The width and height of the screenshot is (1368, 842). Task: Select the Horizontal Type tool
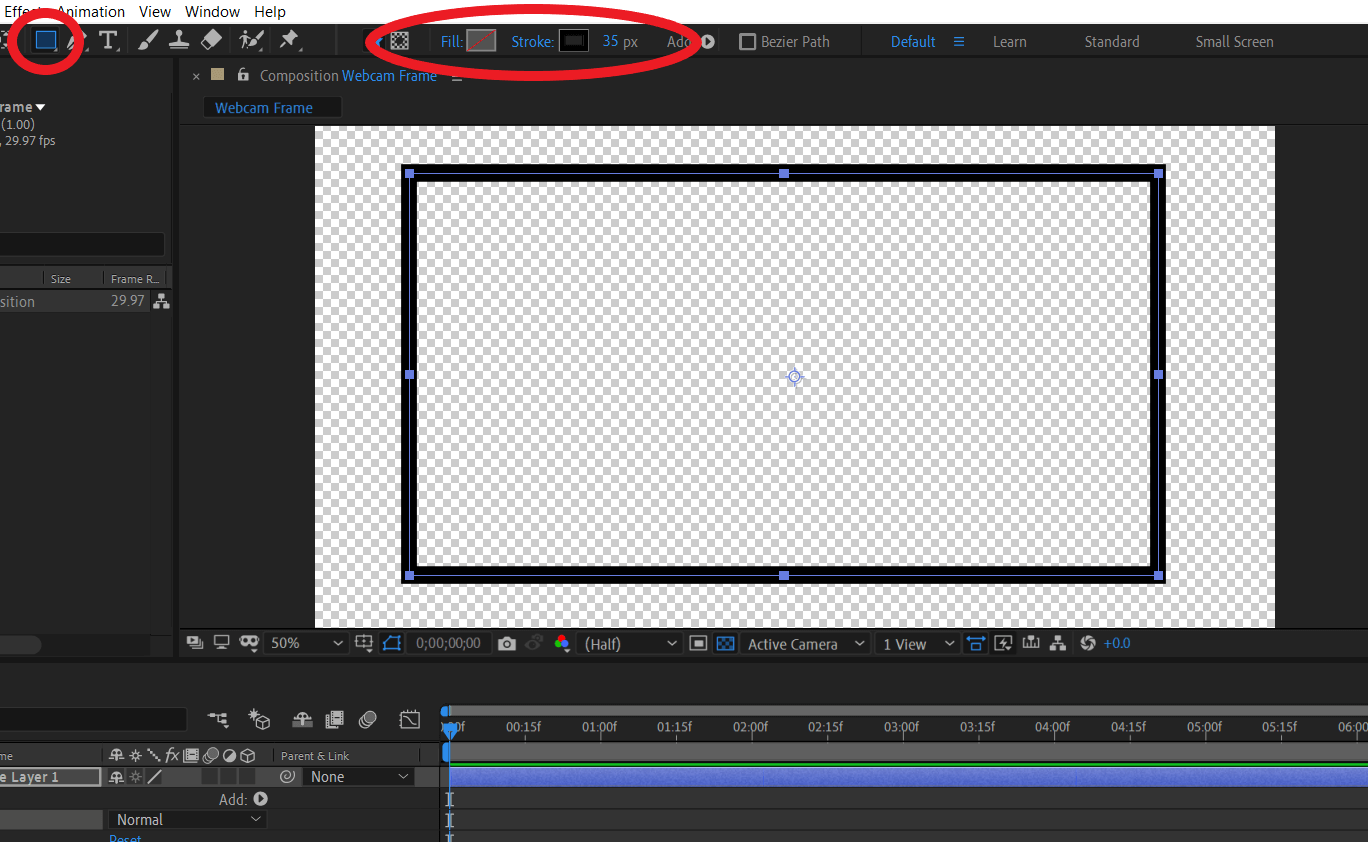[x=108, y=41]
